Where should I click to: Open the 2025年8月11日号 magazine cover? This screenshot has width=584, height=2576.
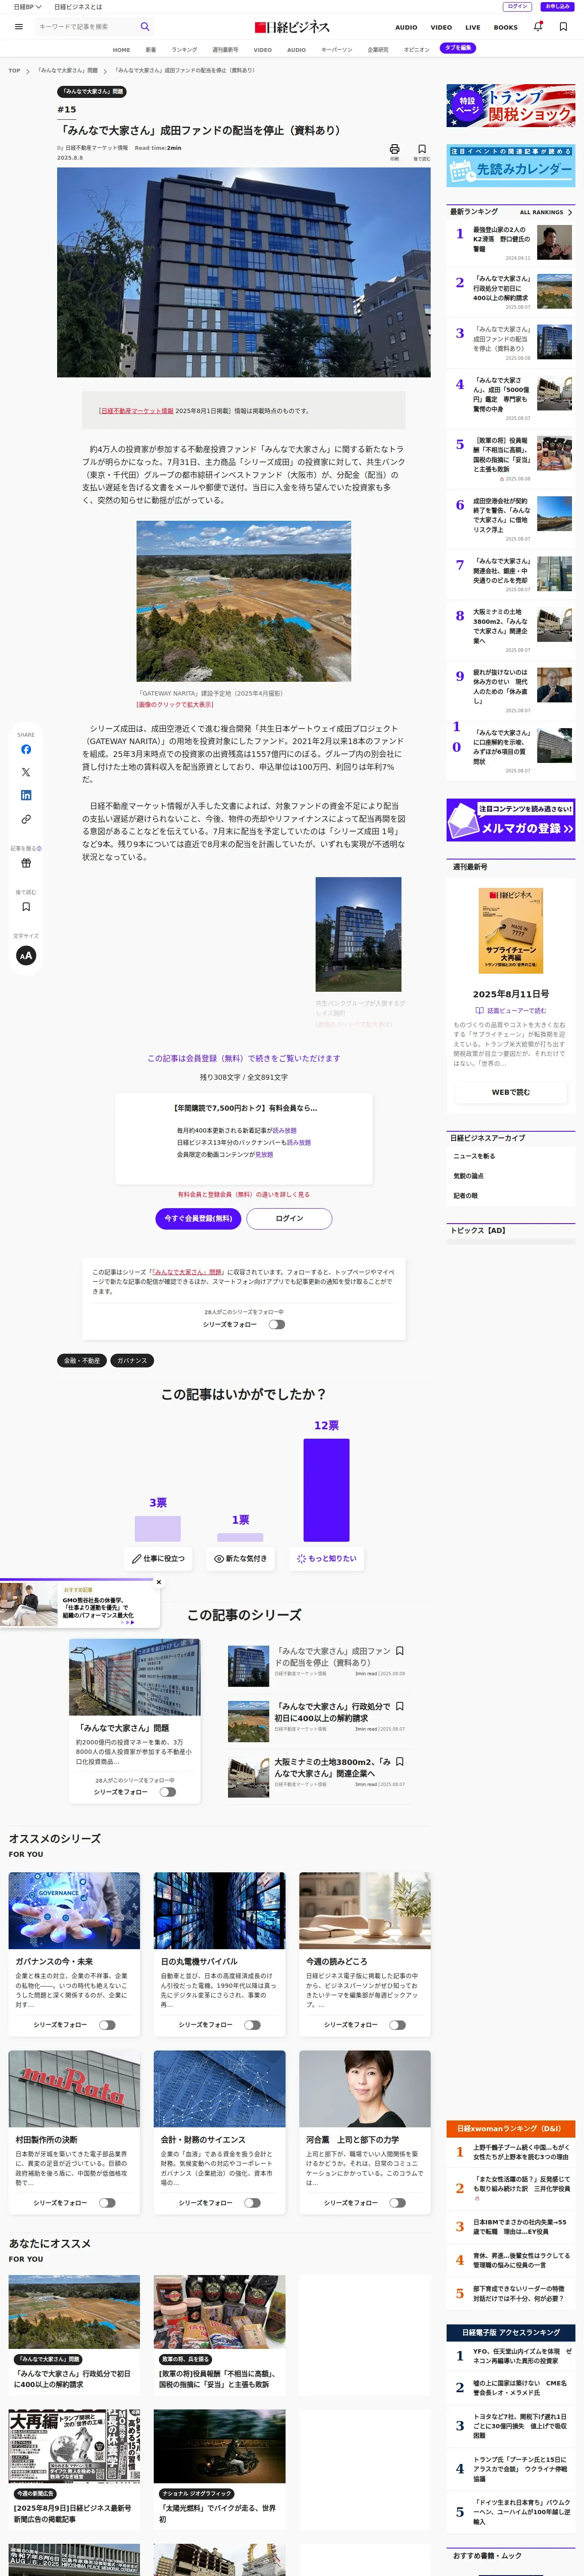(511, 930)
